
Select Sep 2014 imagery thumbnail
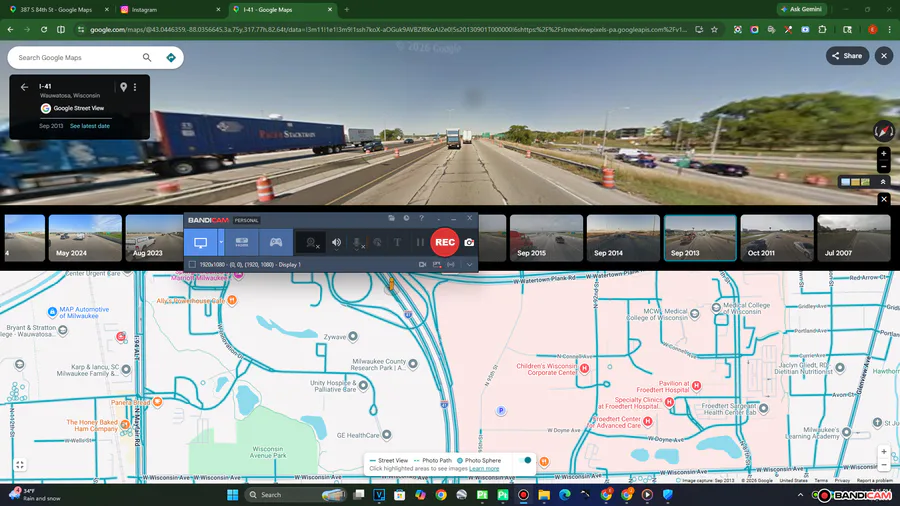click(623, 238)
